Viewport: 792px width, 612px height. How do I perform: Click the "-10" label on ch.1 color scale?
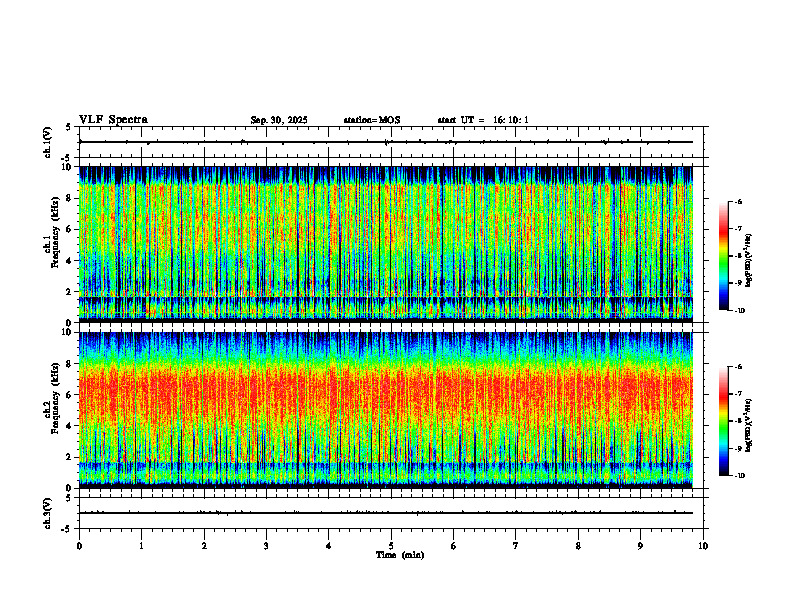tap(739, 311)
